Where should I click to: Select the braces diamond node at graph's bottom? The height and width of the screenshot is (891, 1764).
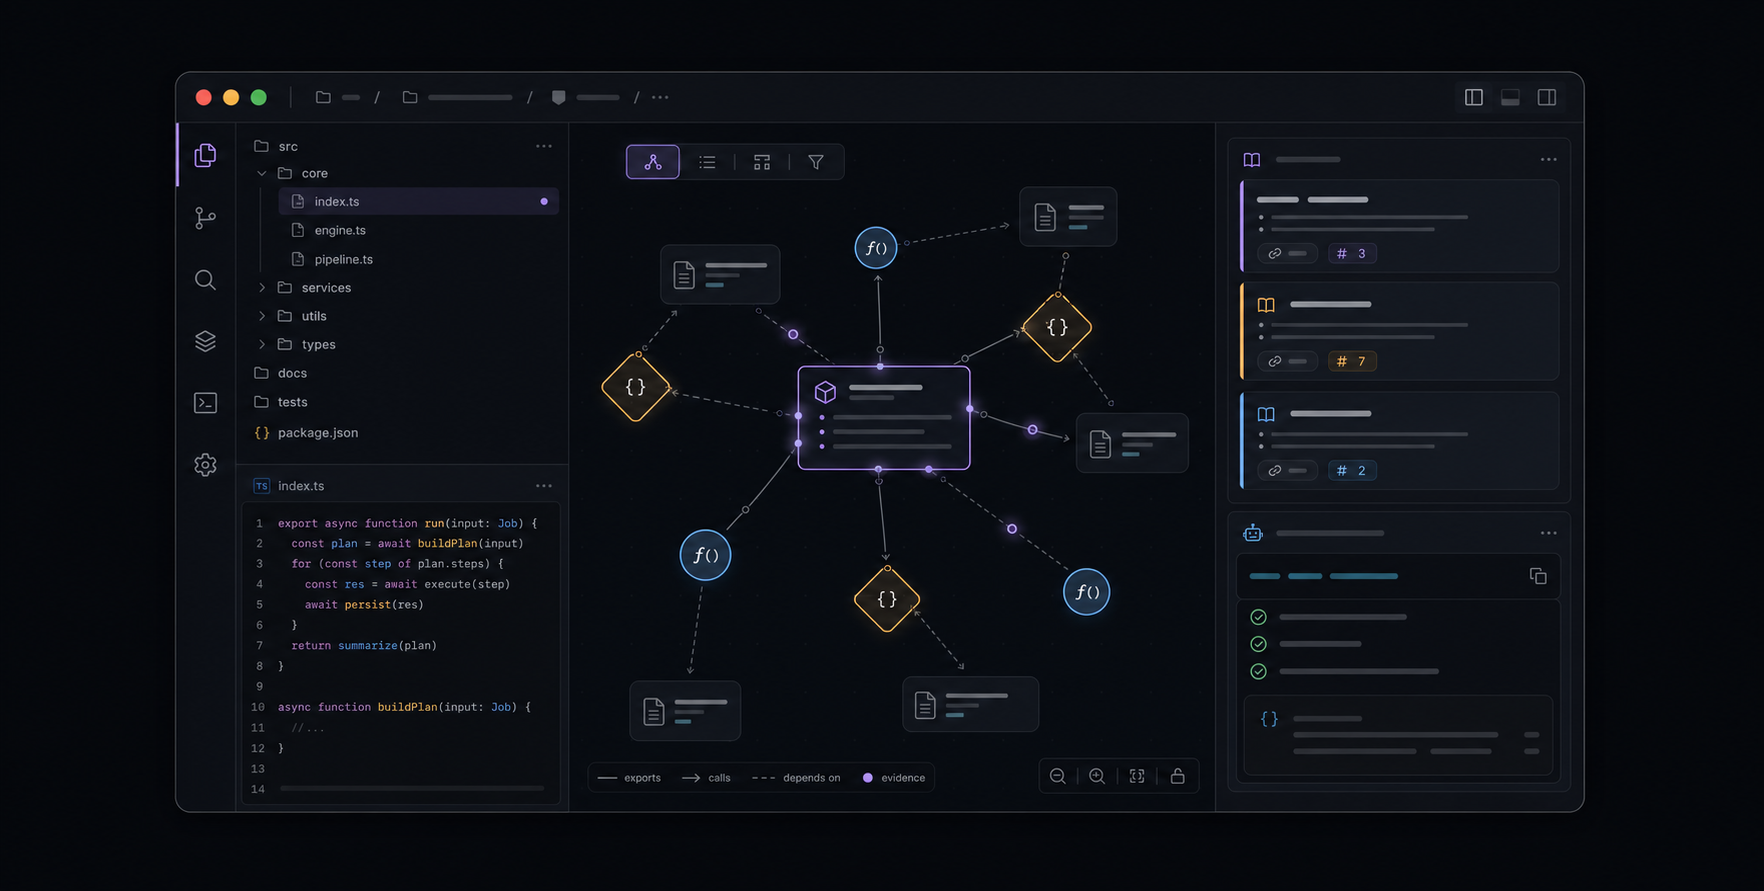click(887, 599)
